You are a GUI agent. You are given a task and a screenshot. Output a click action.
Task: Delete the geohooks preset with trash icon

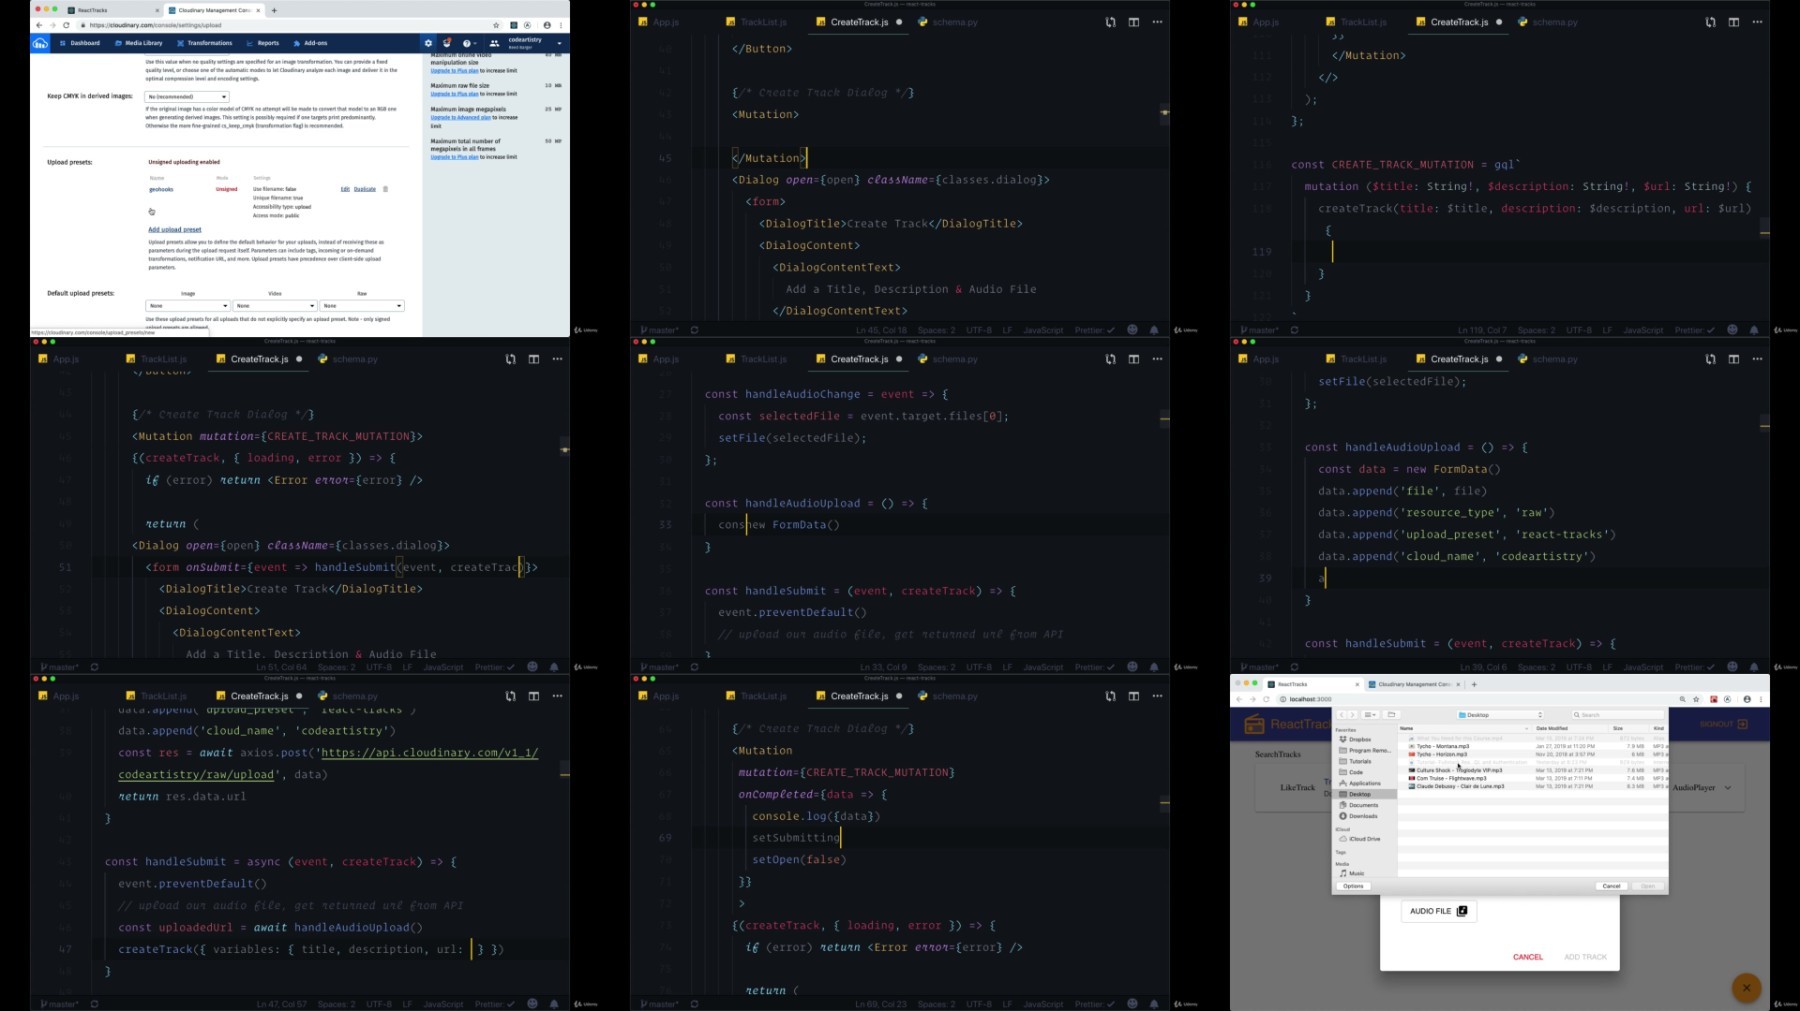pyautogui.click(x=386, y=189)
